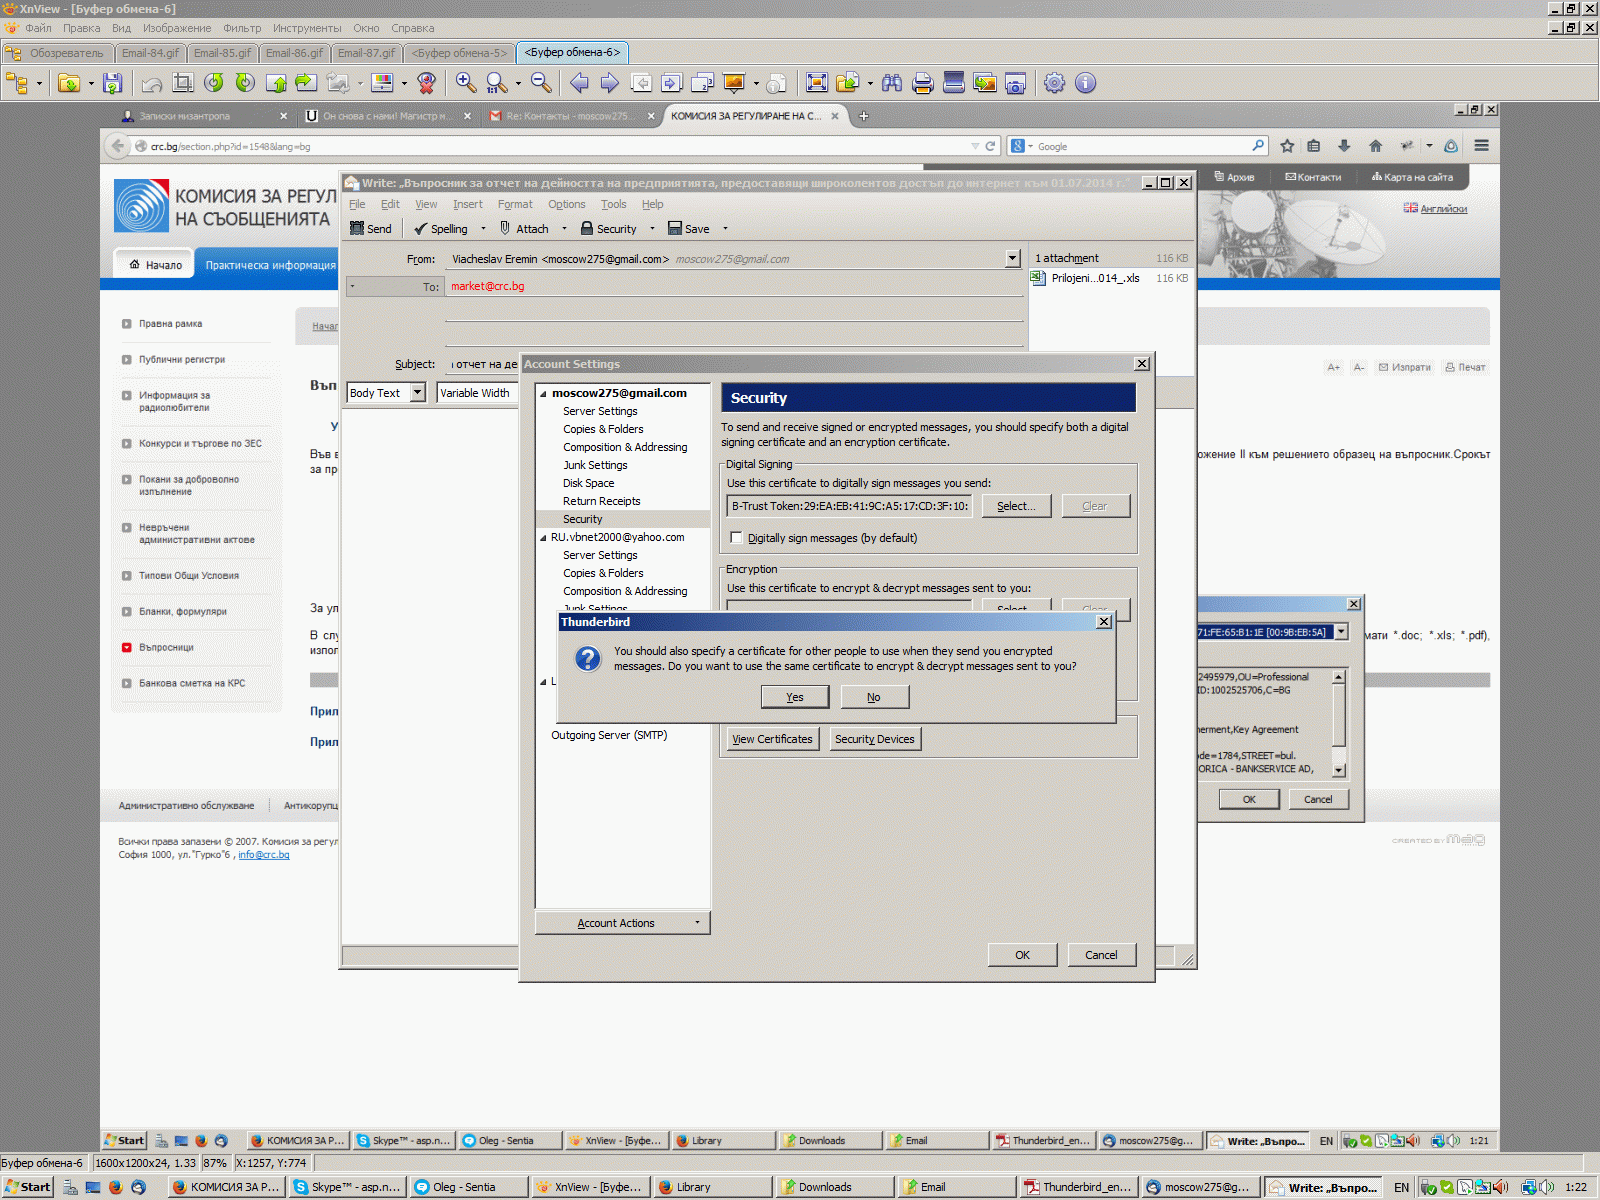Click OK in the Account Settings dialog
1600x1200 pixels.
(1022, 955)
